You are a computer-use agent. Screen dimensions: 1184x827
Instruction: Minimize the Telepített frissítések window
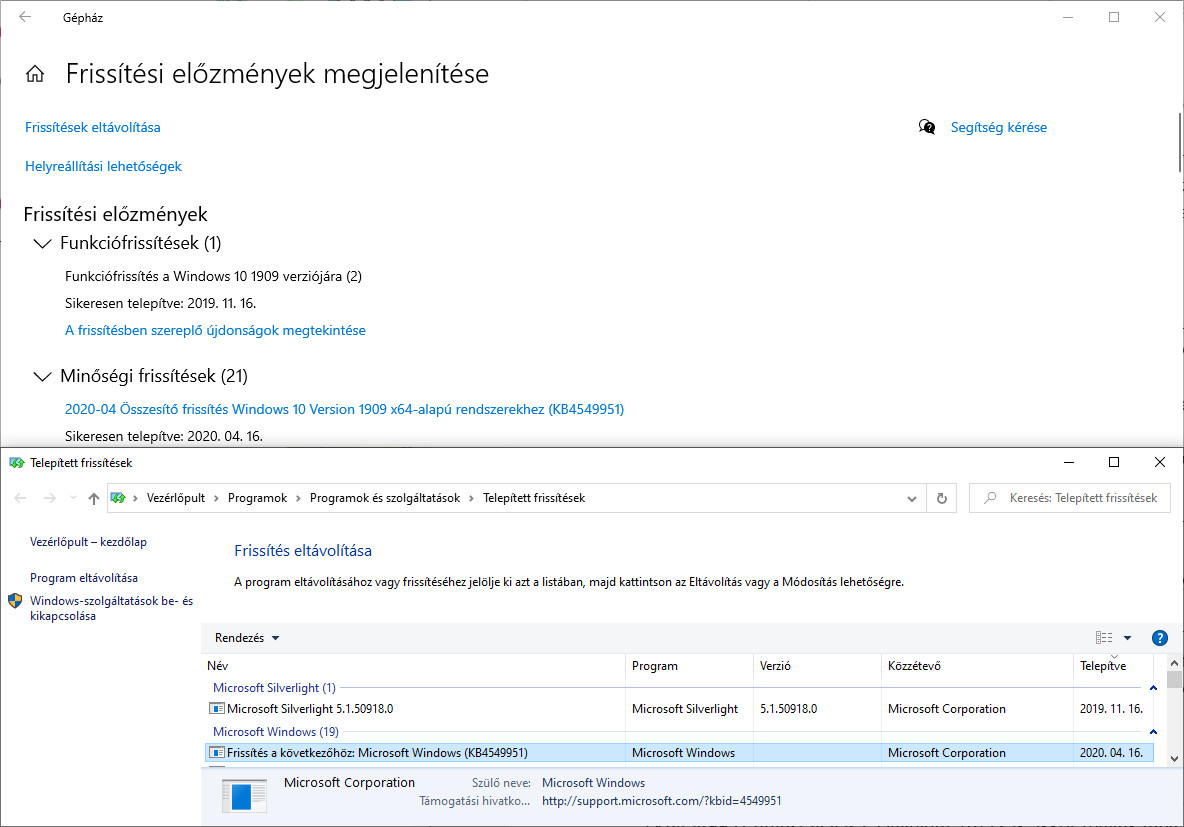pyautogui.click(x=1068, y=462)
